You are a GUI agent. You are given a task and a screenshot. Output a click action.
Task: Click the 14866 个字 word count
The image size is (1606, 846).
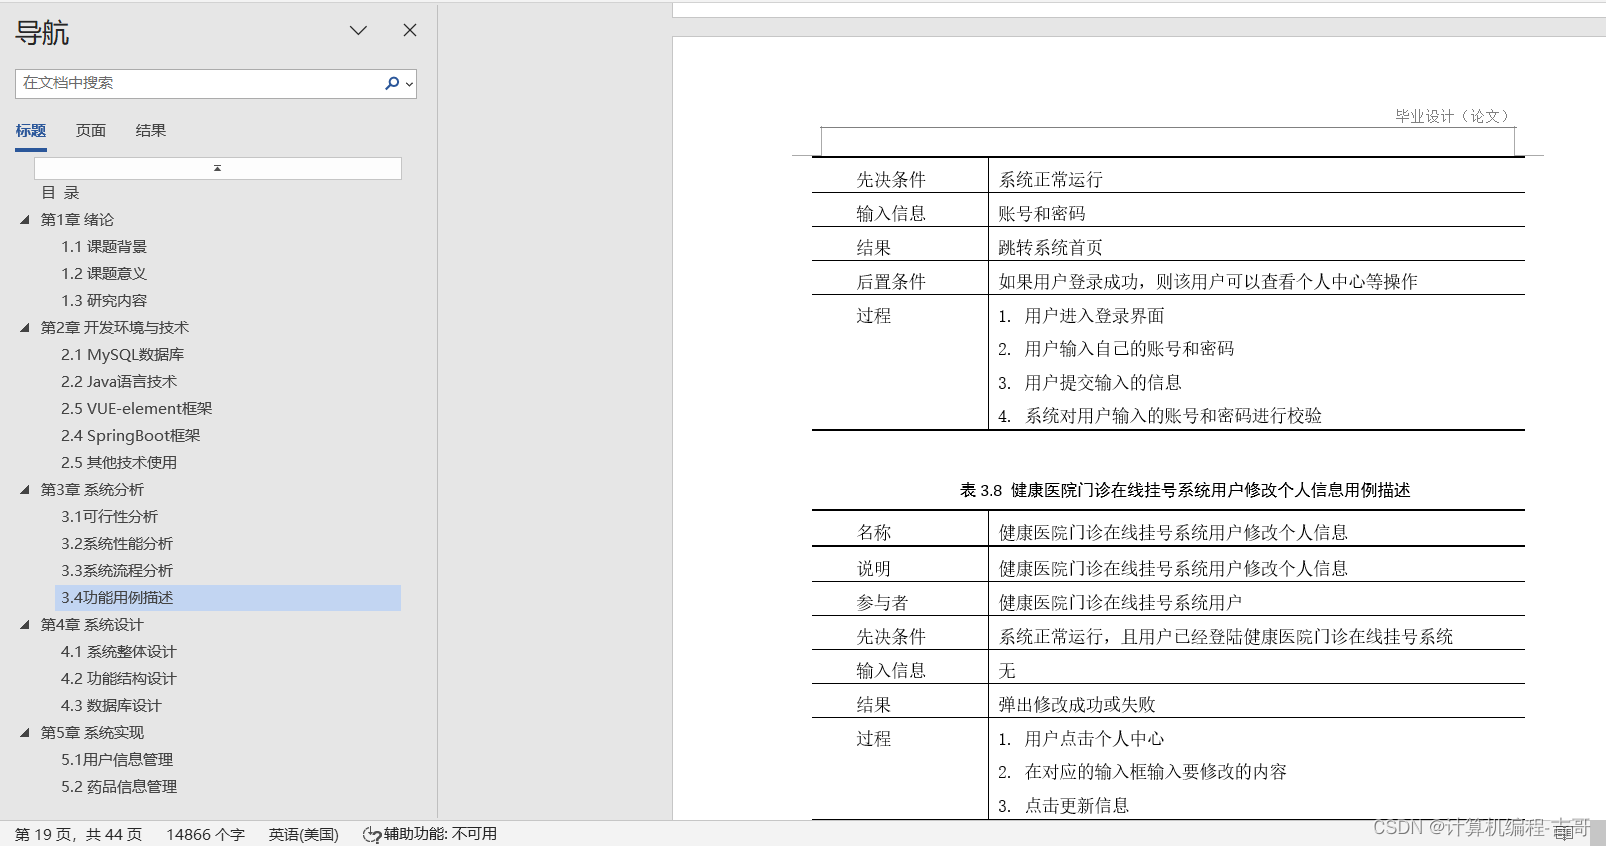(205, 834)
